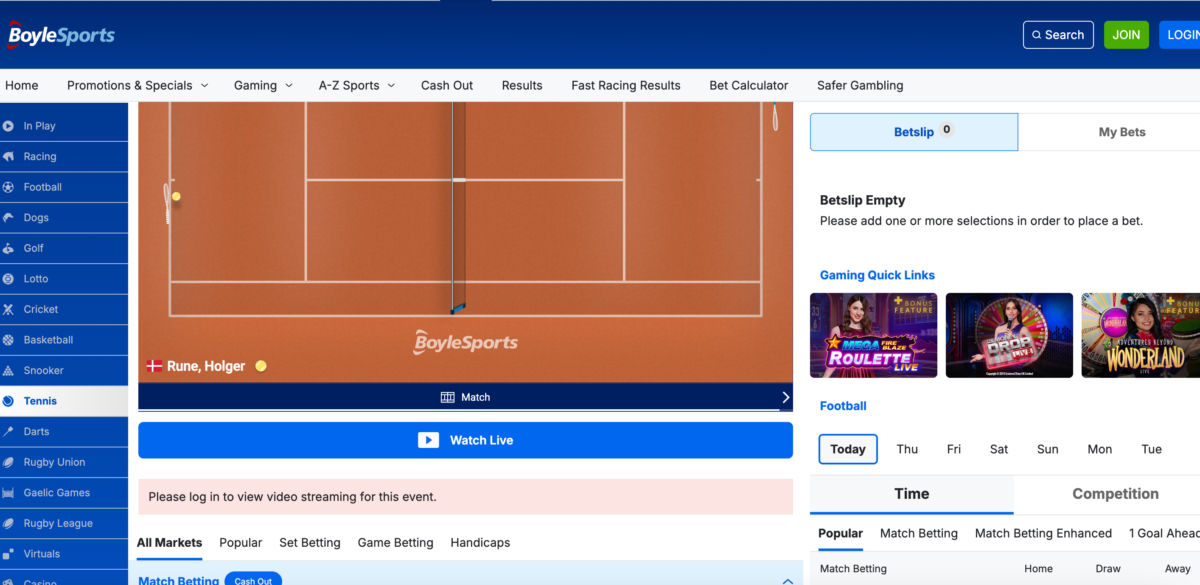Select the Popular football markets tab
The width and height of the screenshot is (1200, 585).
(x=841, y=534)
